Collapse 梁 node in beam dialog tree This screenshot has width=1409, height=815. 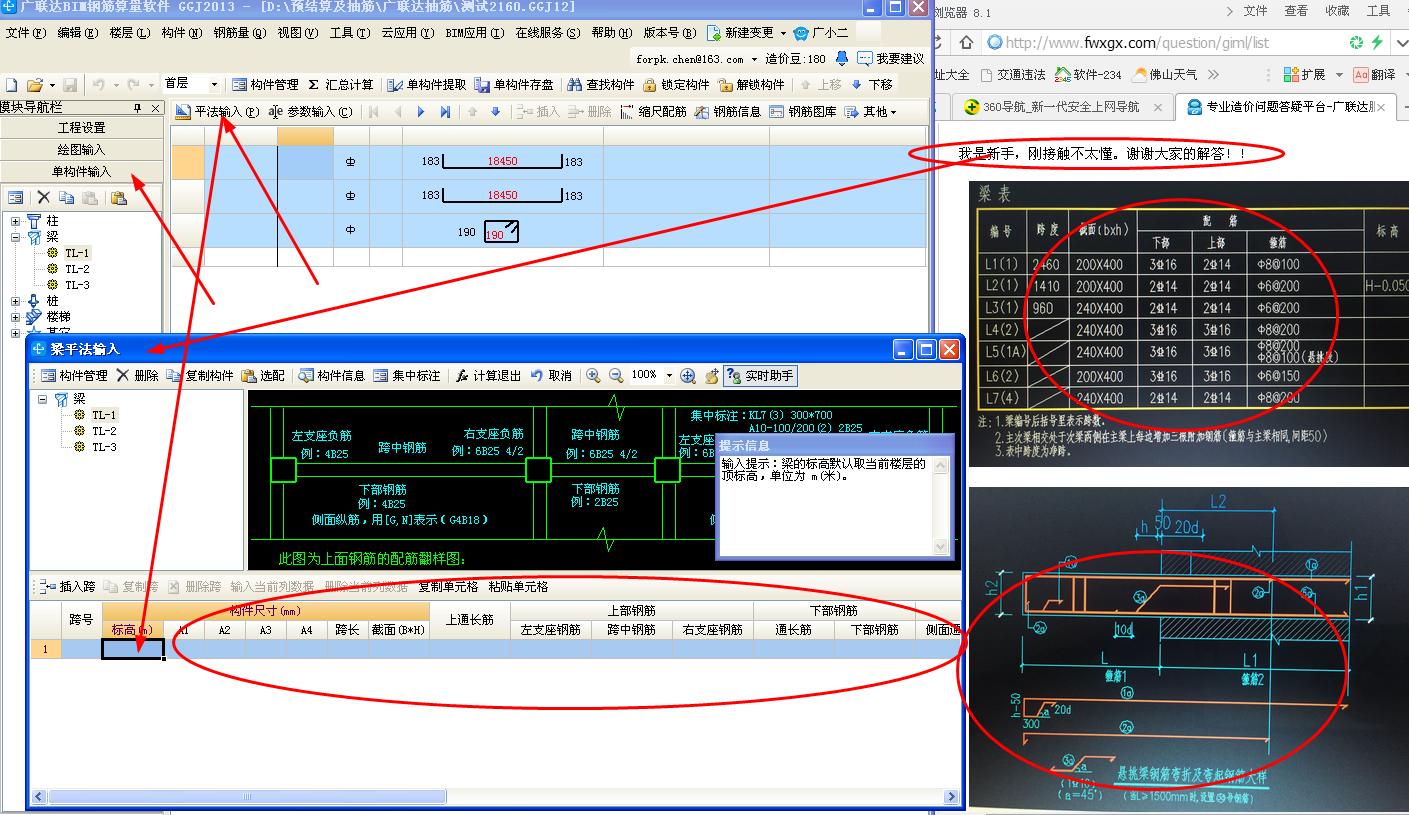[43, 399]
